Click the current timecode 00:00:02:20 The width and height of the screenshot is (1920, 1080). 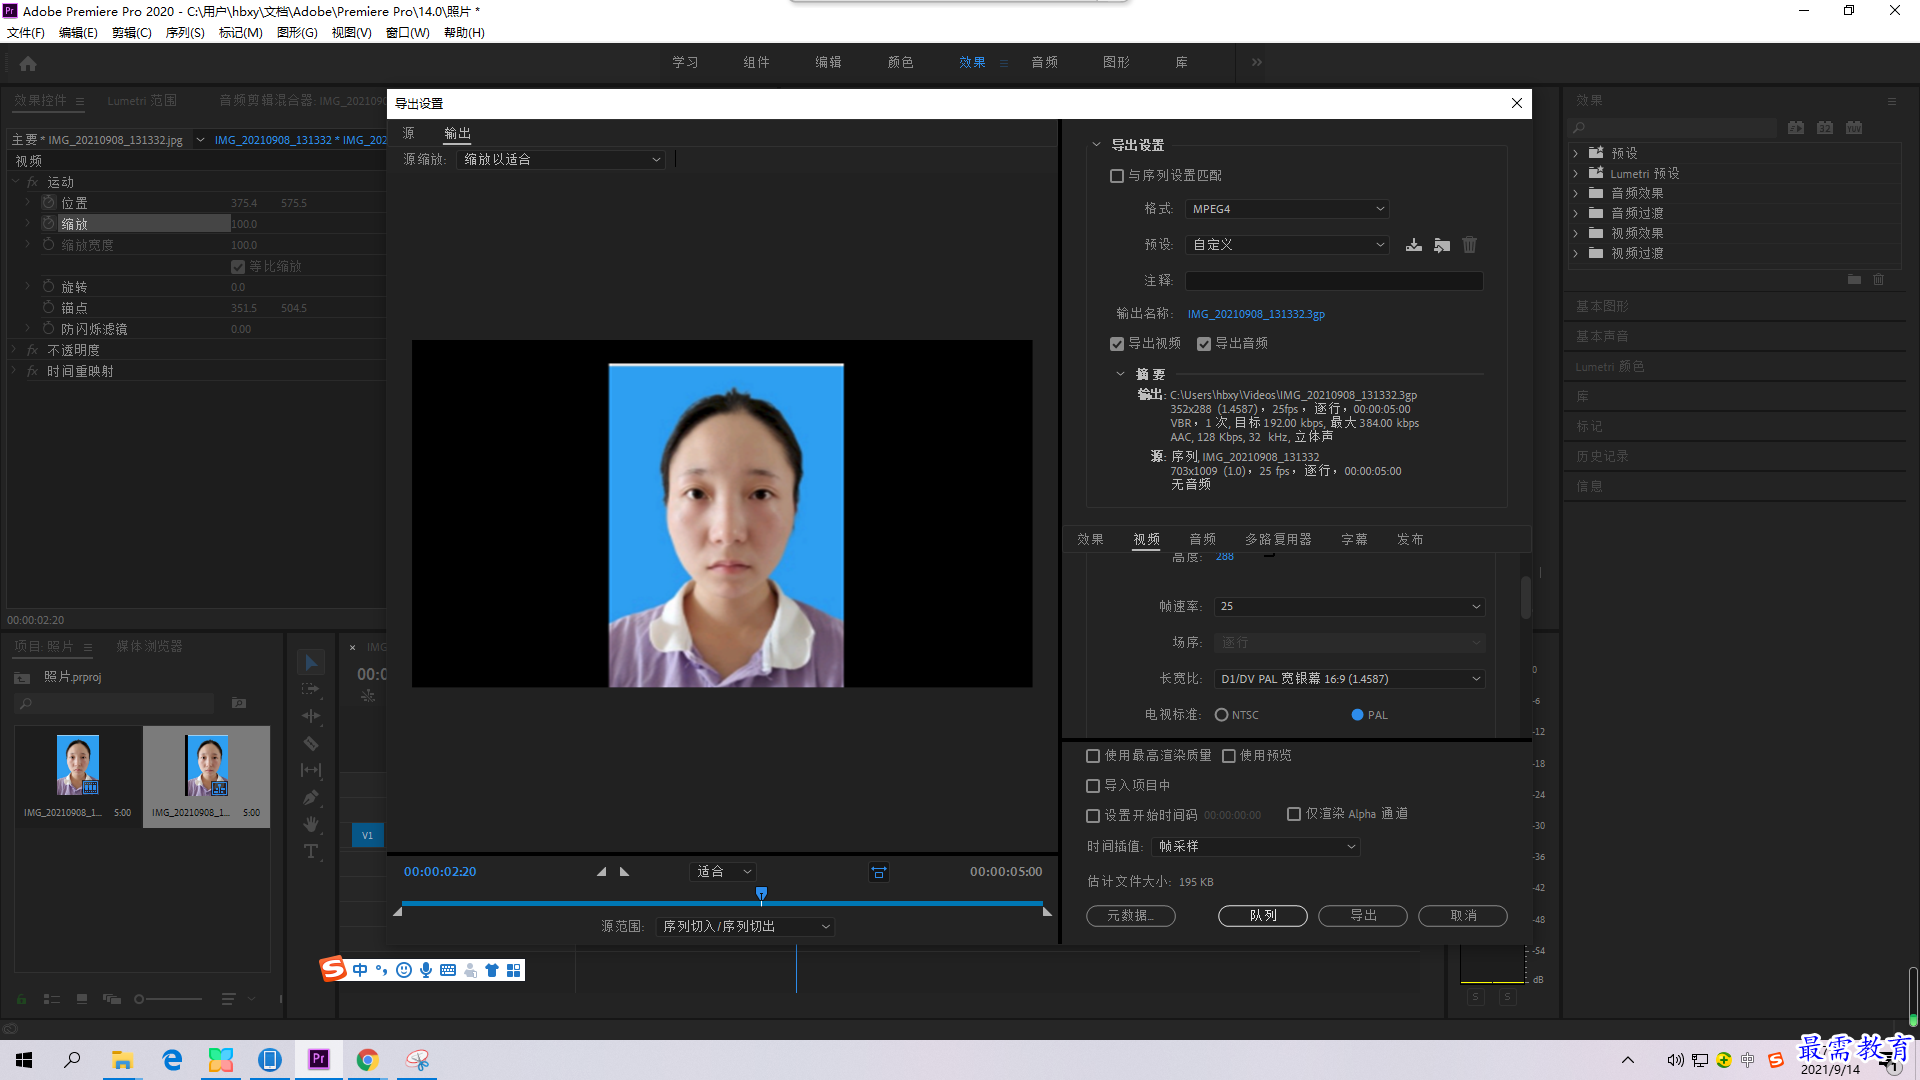tap(440, 872)
